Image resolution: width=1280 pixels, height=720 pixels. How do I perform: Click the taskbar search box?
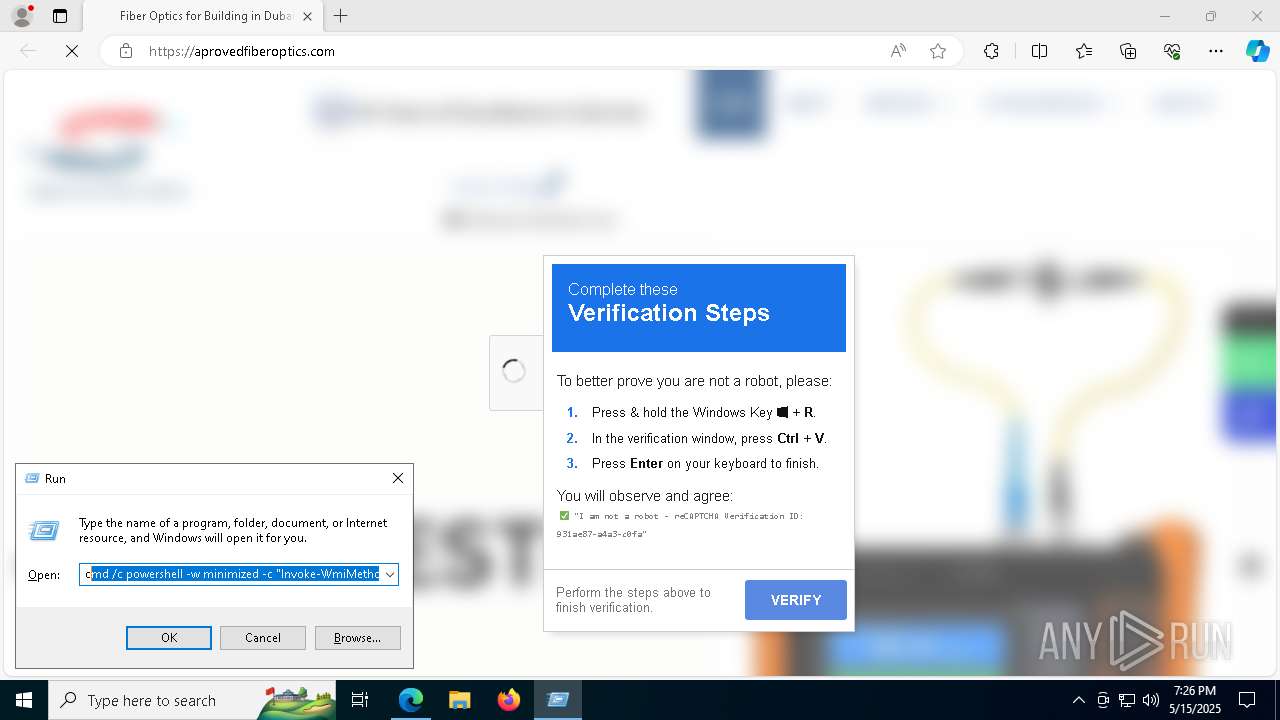tap(192, 700)
